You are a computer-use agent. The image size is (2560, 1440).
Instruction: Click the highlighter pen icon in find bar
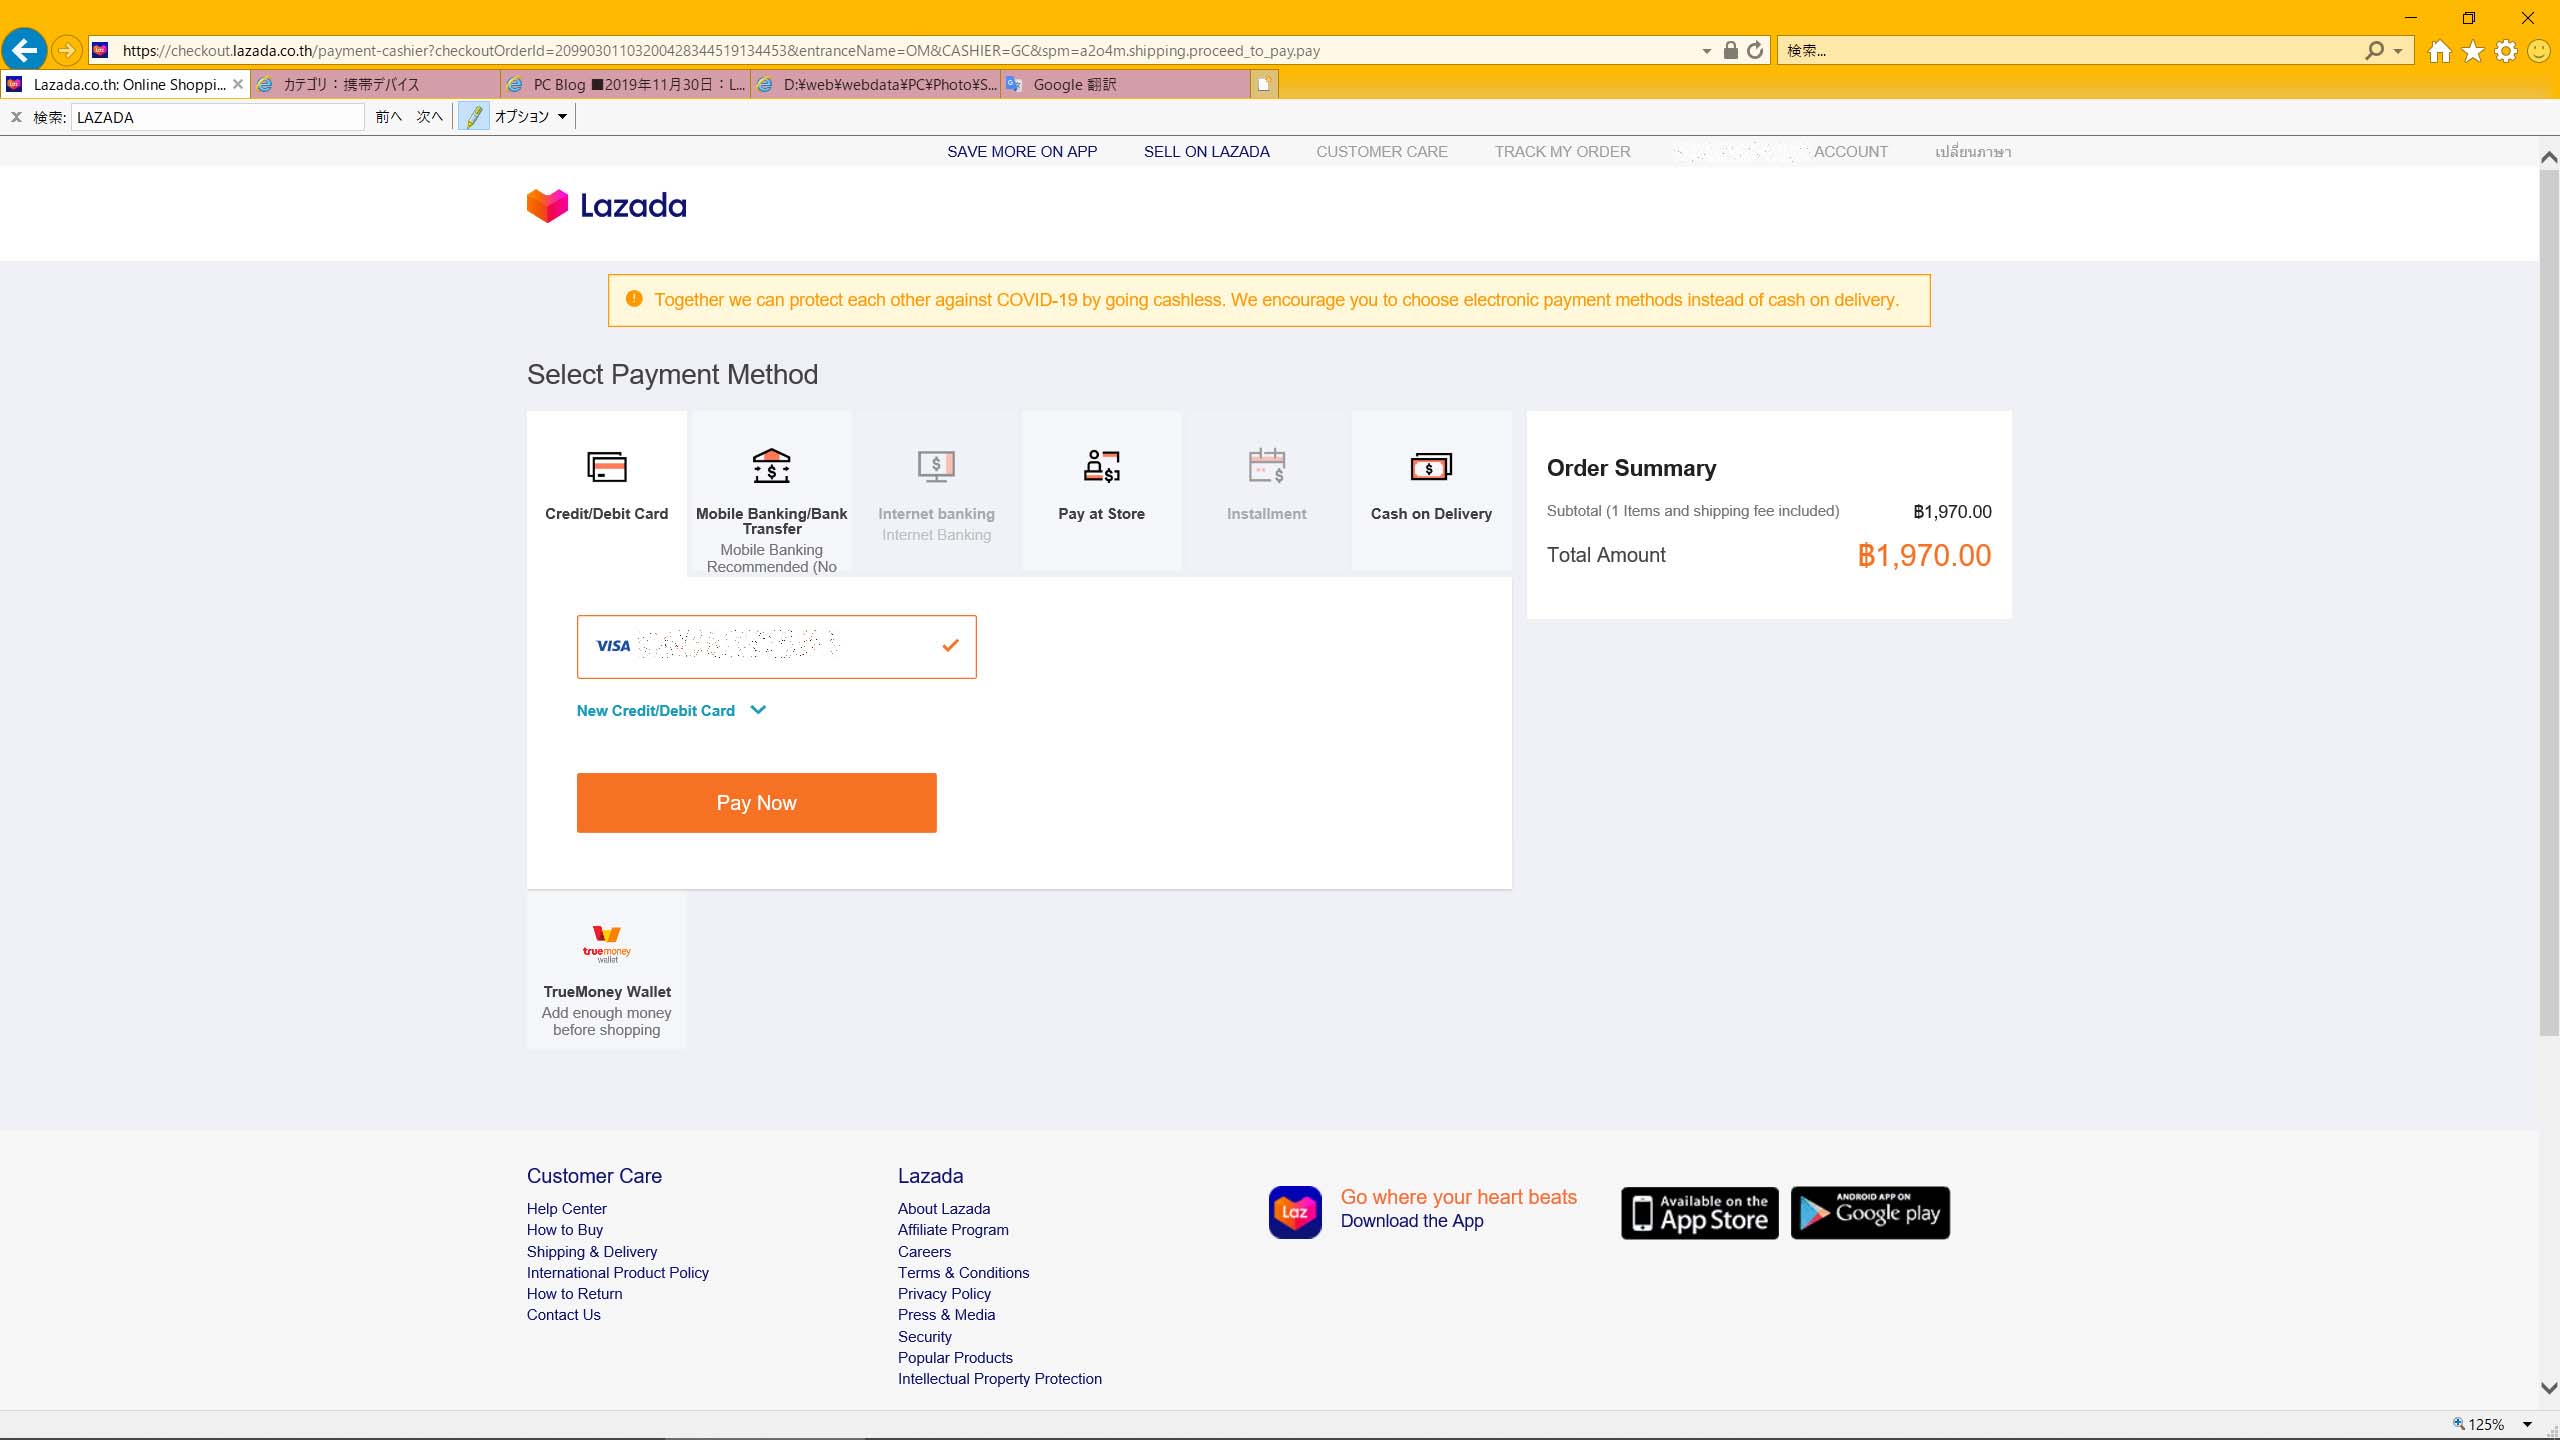(474, 117)
